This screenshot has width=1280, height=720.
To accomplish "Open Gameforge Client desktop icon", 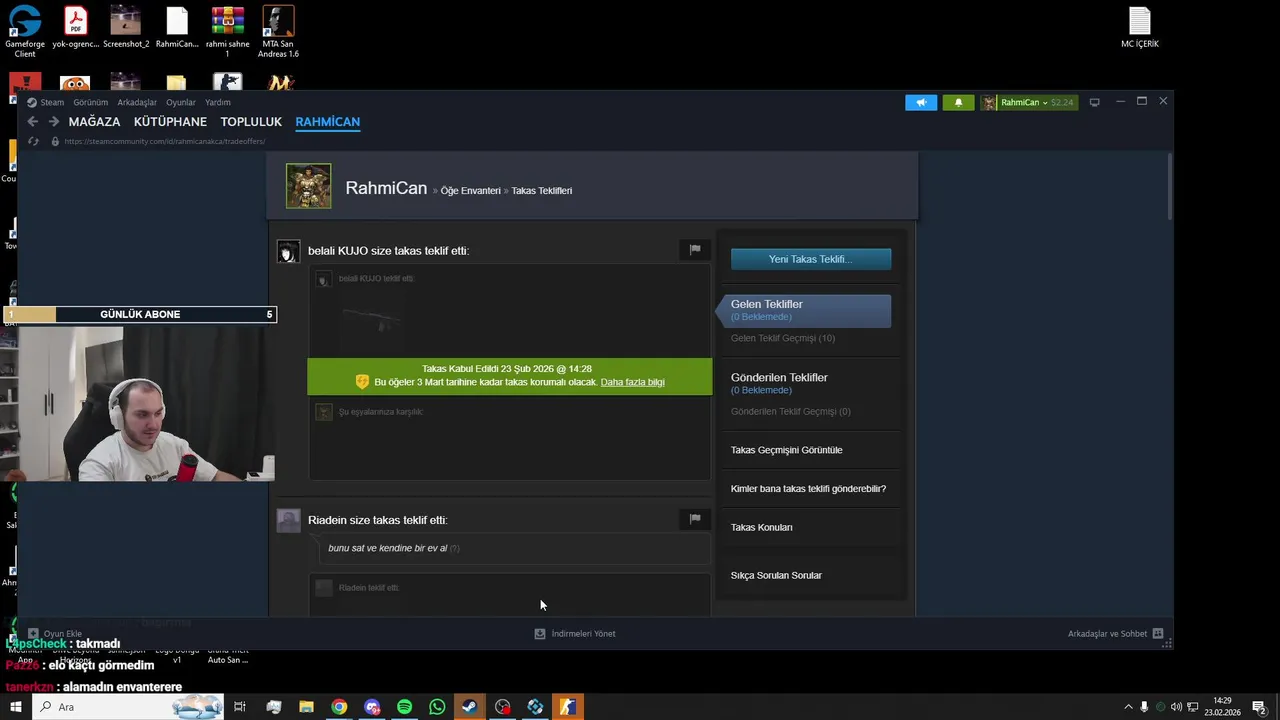I will [x=25, y=32].
